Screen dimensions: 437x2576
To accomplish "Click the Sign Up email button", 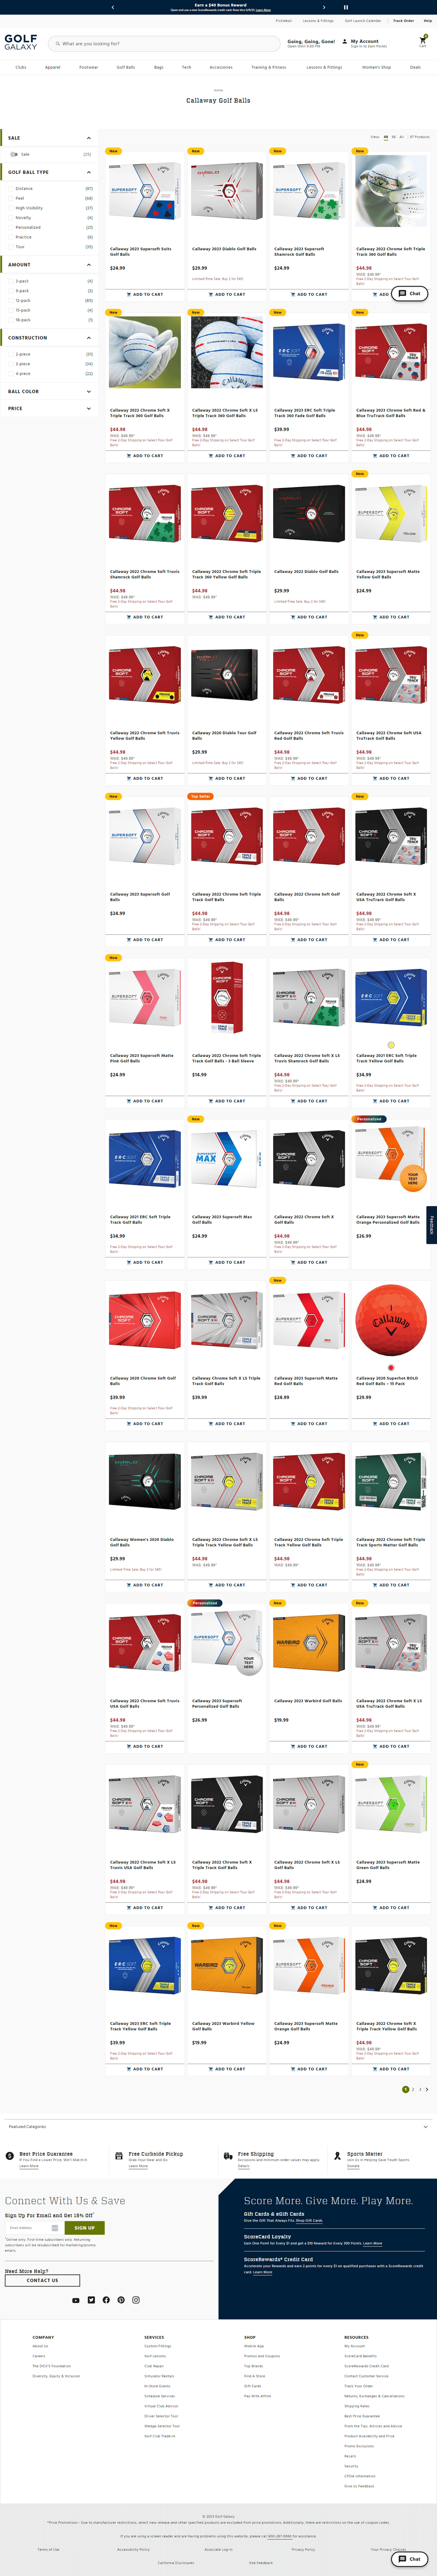I will (x=84, y=2227).
